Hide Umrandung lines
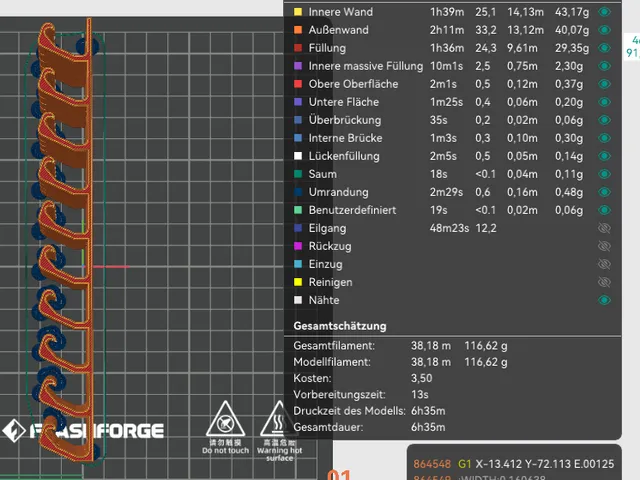The width and height of the screenshot is (640, 480). click(604, 192)
